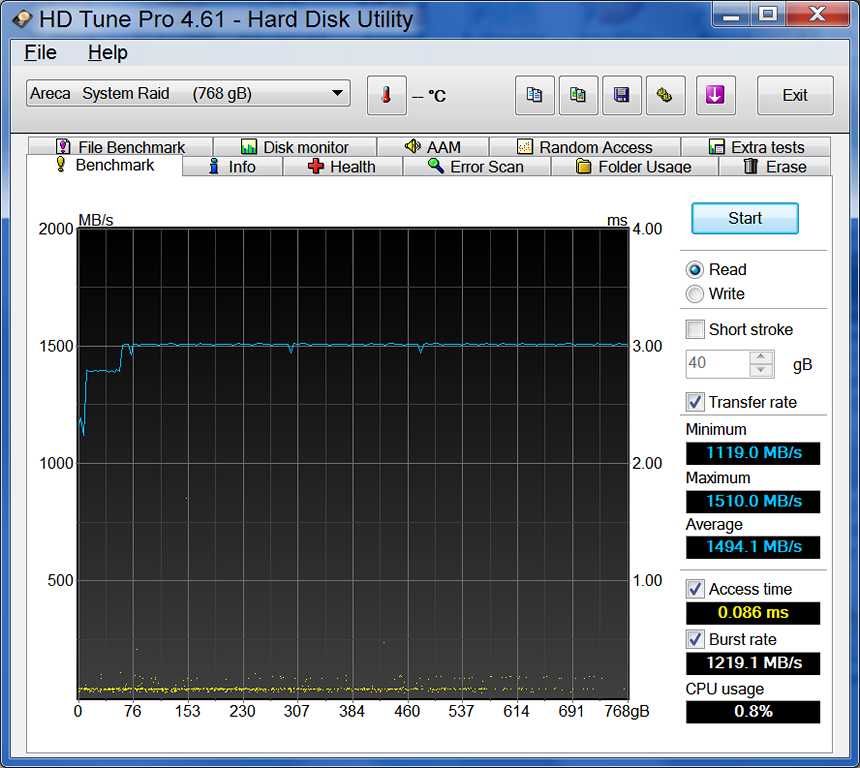Click the Minimum 1119.0 MB/s value
Viewport: 860px width, 768px height.
coord(753,453)
